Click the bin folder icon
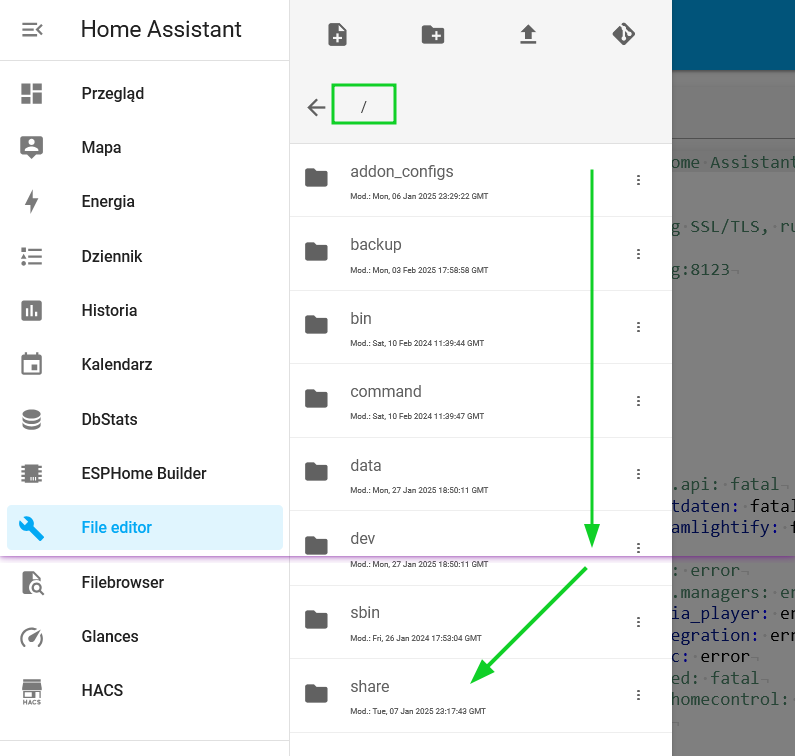Viewport: 795px width, 756px height. pos(316,325)
